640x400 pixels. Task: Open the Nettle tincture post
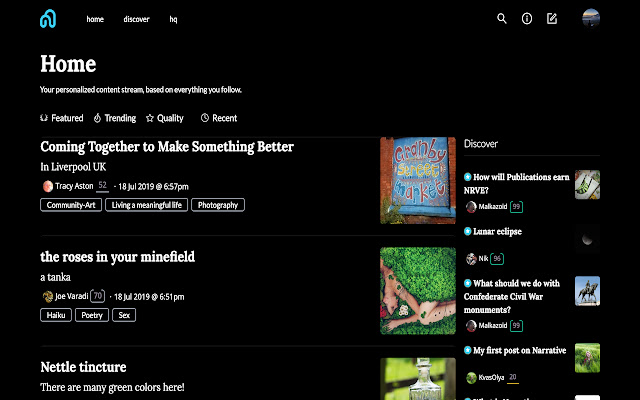tap(83, 367)
